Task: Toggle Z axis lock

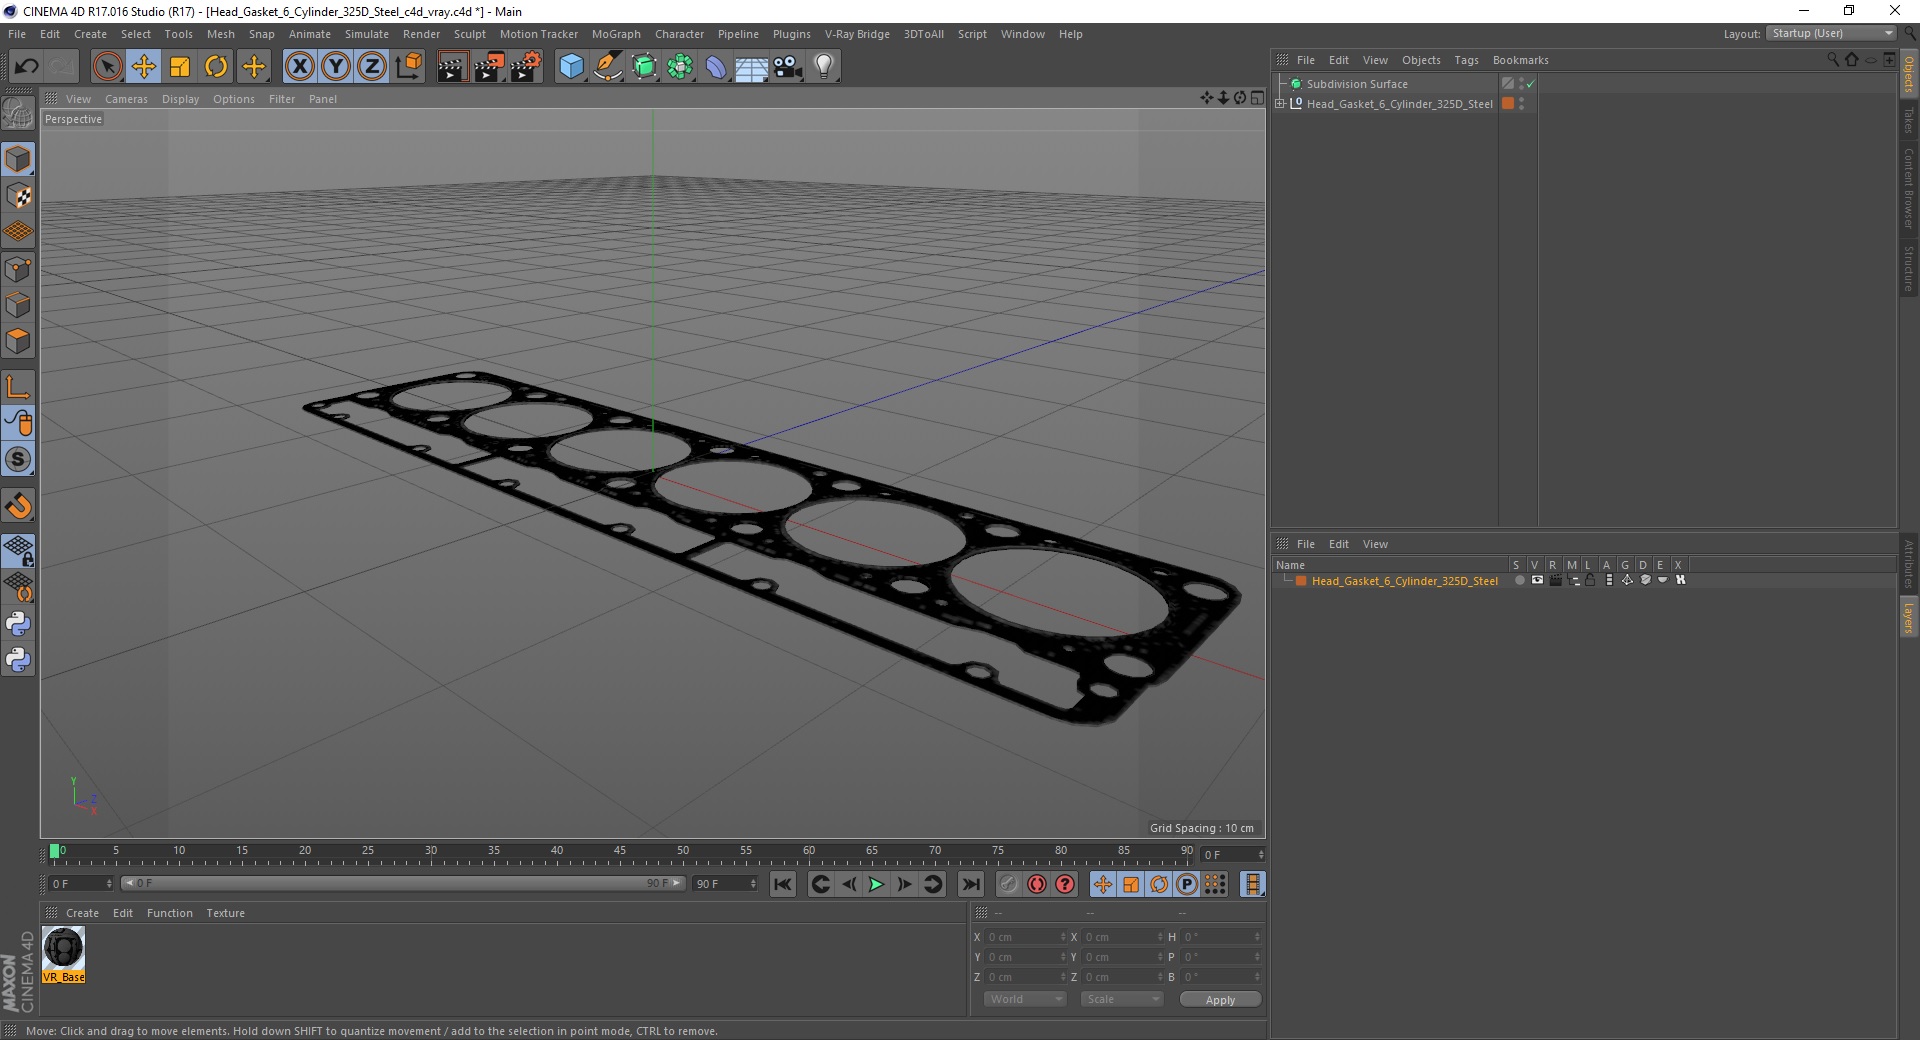Action: [372, 67]
